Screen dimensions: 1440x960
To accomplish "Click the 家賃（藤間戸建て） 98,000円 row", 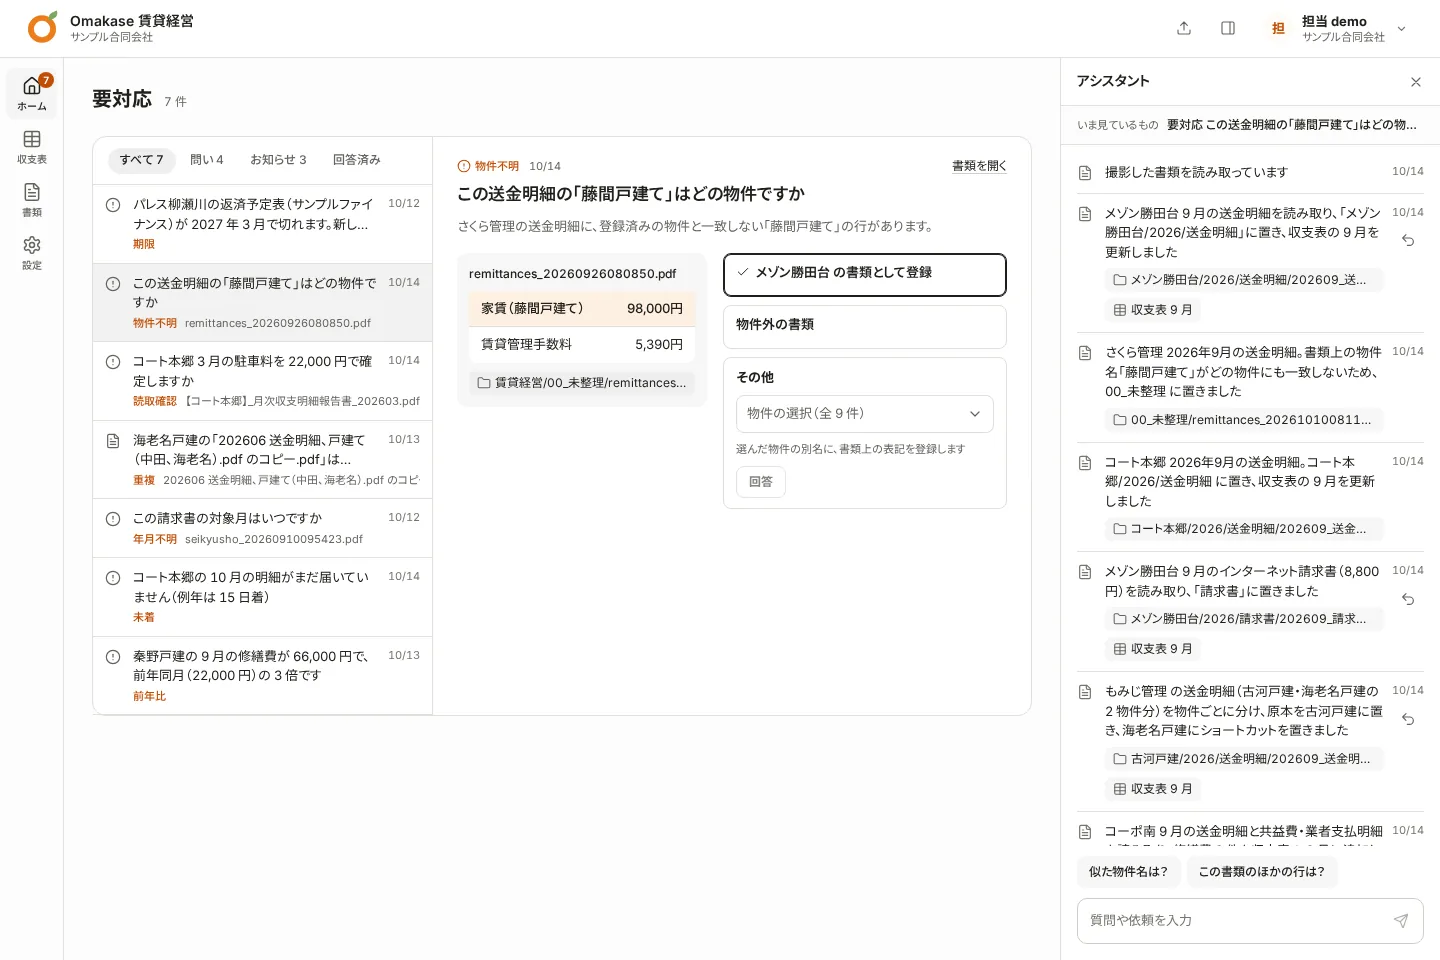I will [x=582, y=309].
